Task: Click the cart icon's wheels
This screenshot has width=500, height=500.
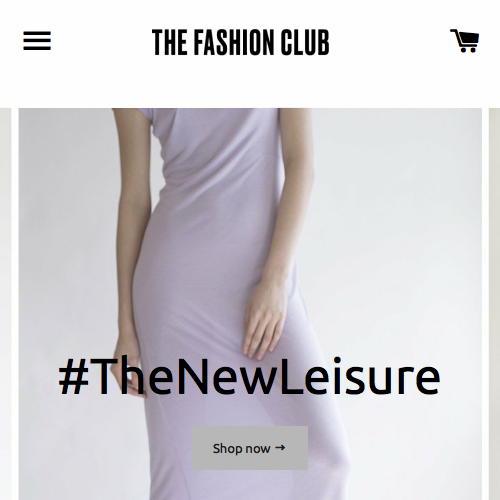Action: (x=468, y=50)
